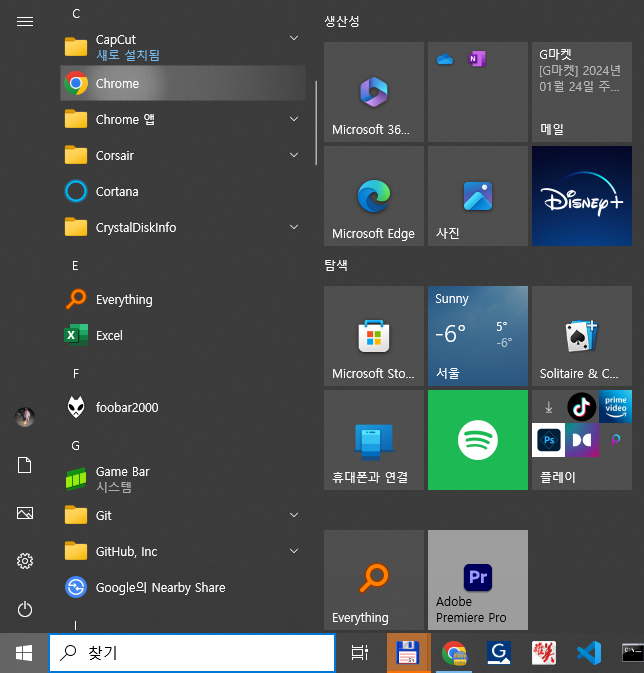Open the Microsoft 365 tile
This screenshot has width=644, height=673.
click(x=374, y=92)
